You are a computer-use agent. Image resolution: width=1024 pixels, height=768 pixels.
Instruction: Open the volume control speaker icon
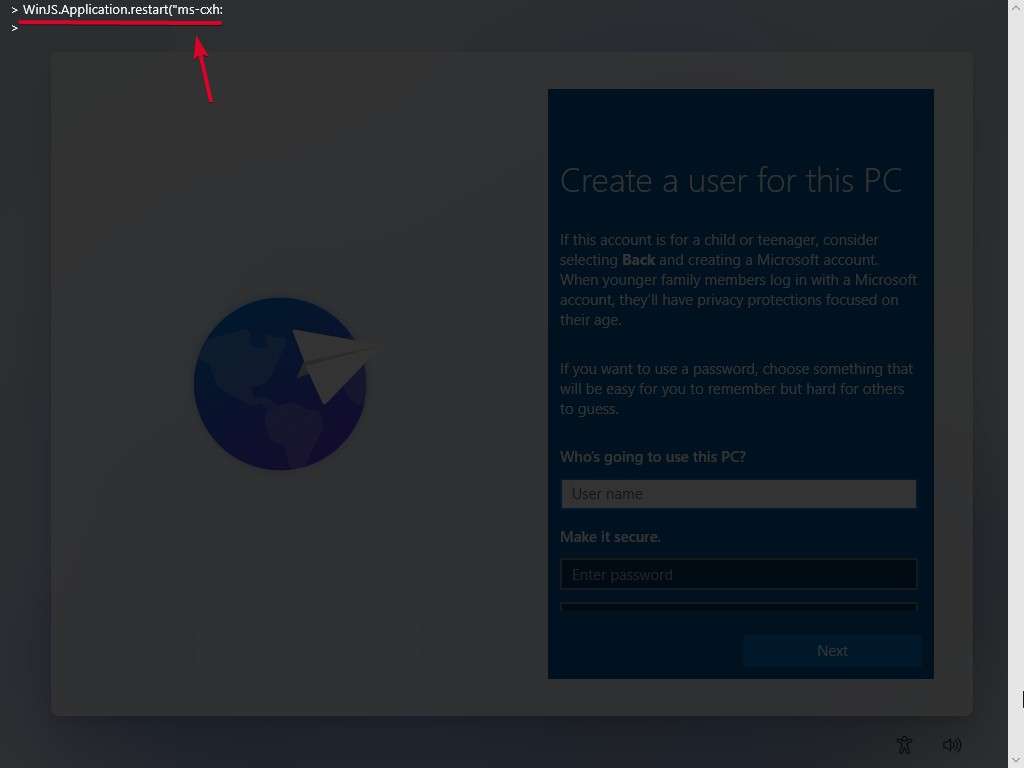click(951, 744)
